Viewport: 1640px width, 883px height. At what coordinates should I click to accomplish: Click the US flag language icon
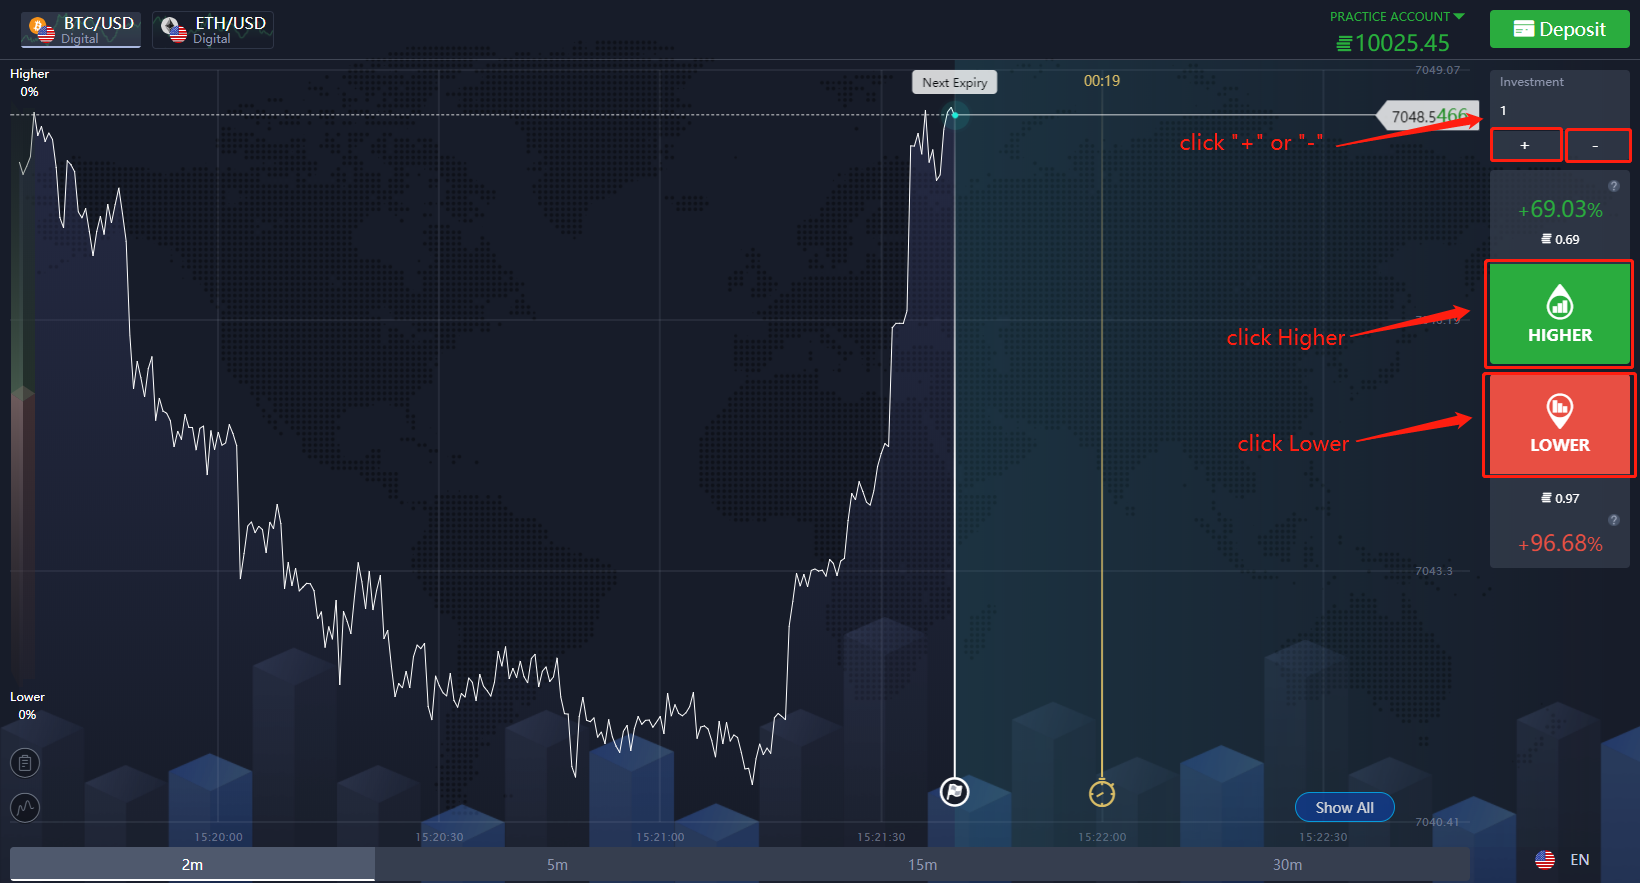click(x=1545, y=860)
